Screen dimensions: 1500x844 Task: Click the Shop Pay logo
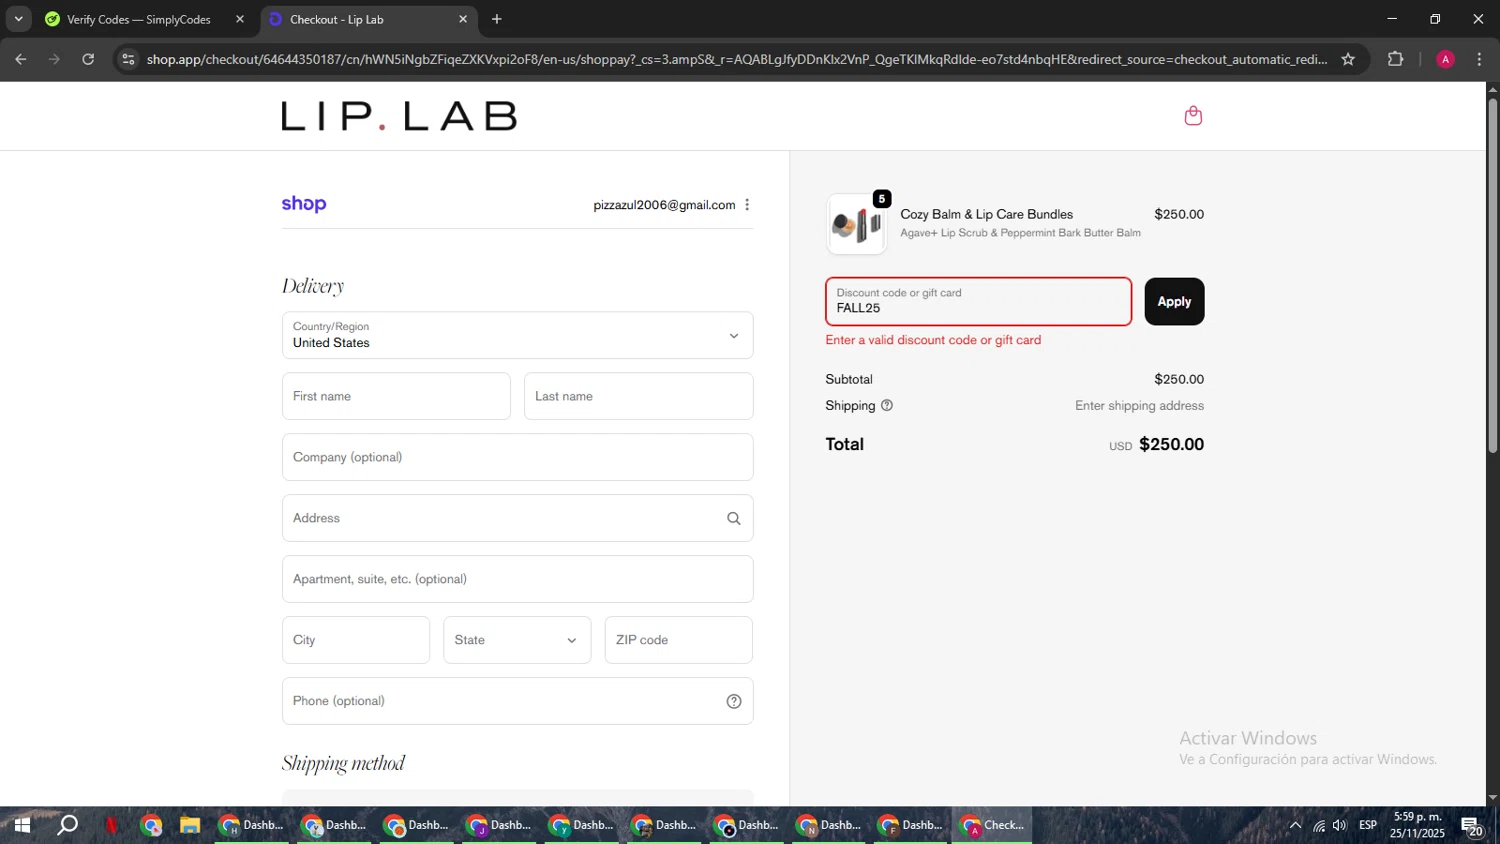(x=304, y=204)
